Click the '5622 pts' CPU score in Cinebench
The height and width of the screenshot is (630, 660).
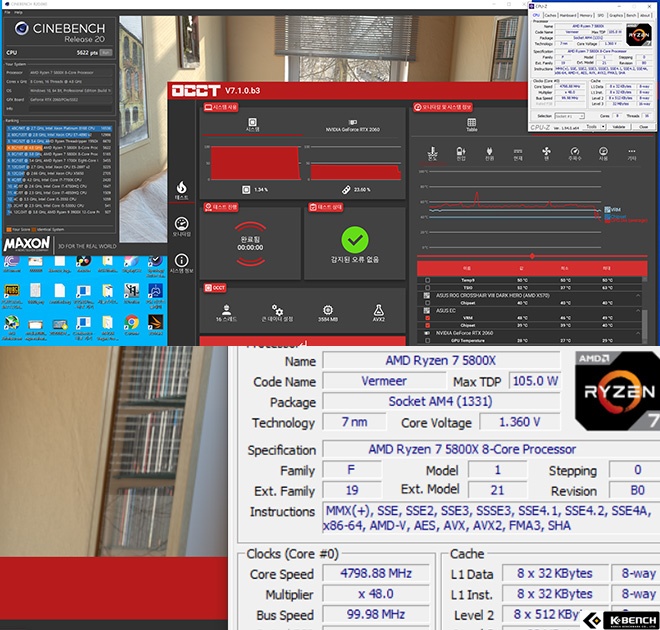pyautogui.click(x=87, y=53)
